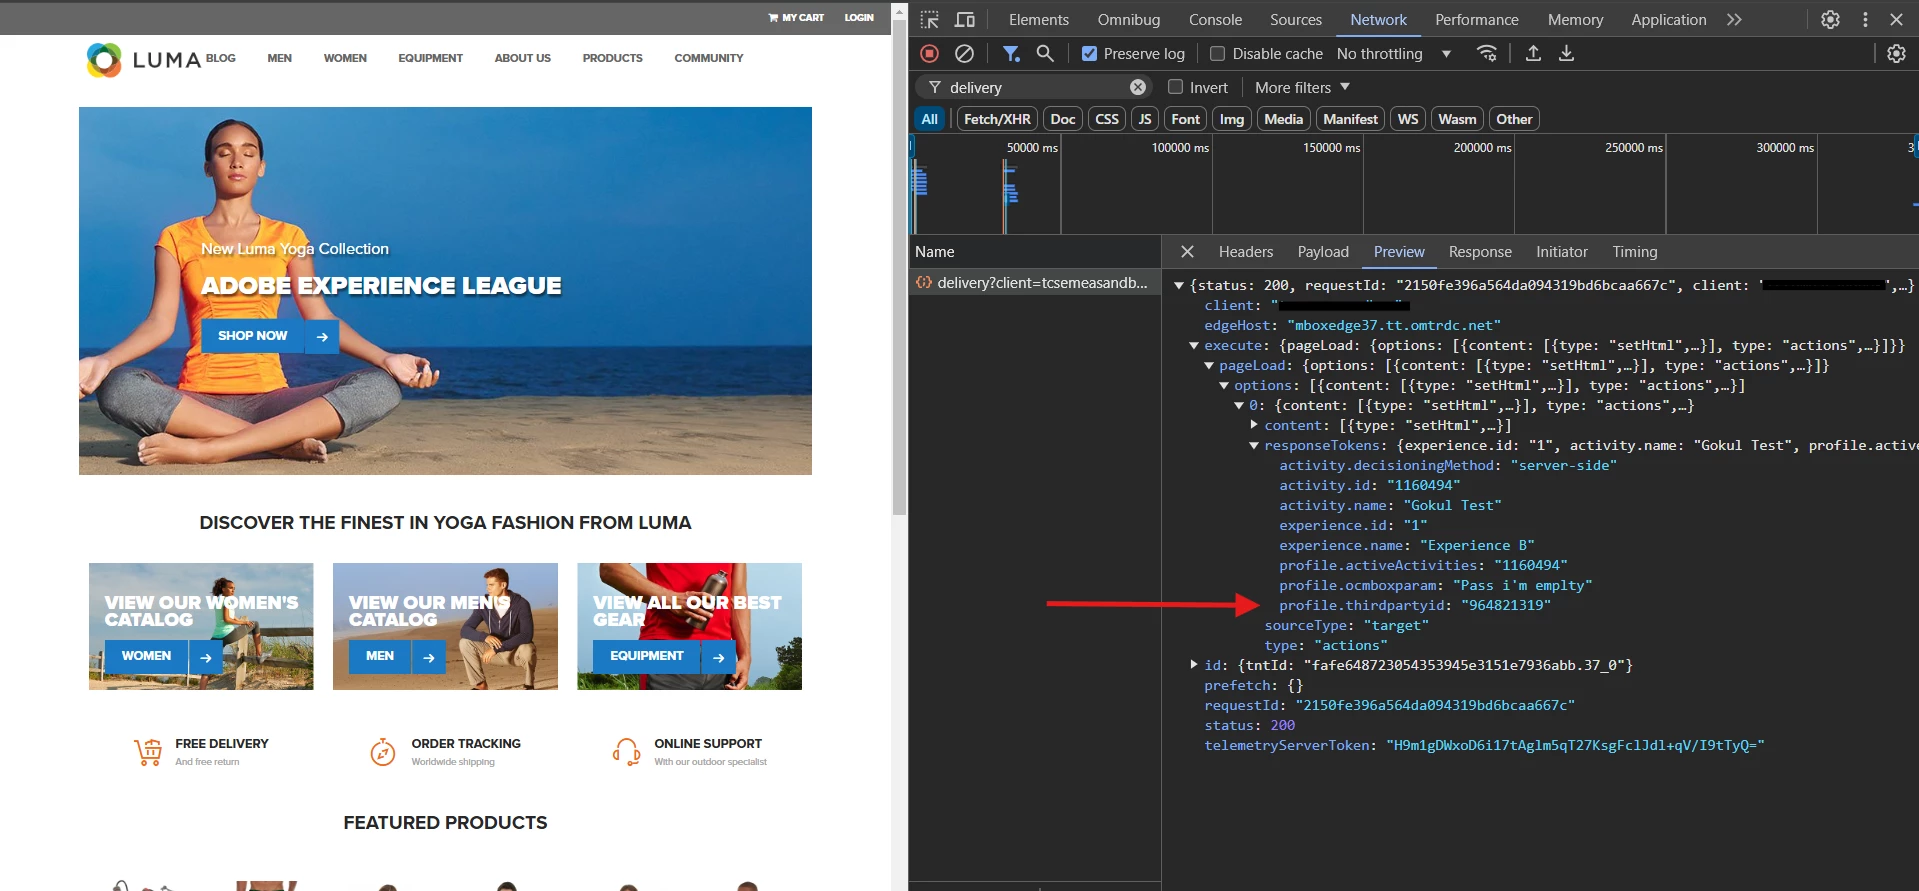Open the Headers tab
The image size is (1919, 891).
1246,252
